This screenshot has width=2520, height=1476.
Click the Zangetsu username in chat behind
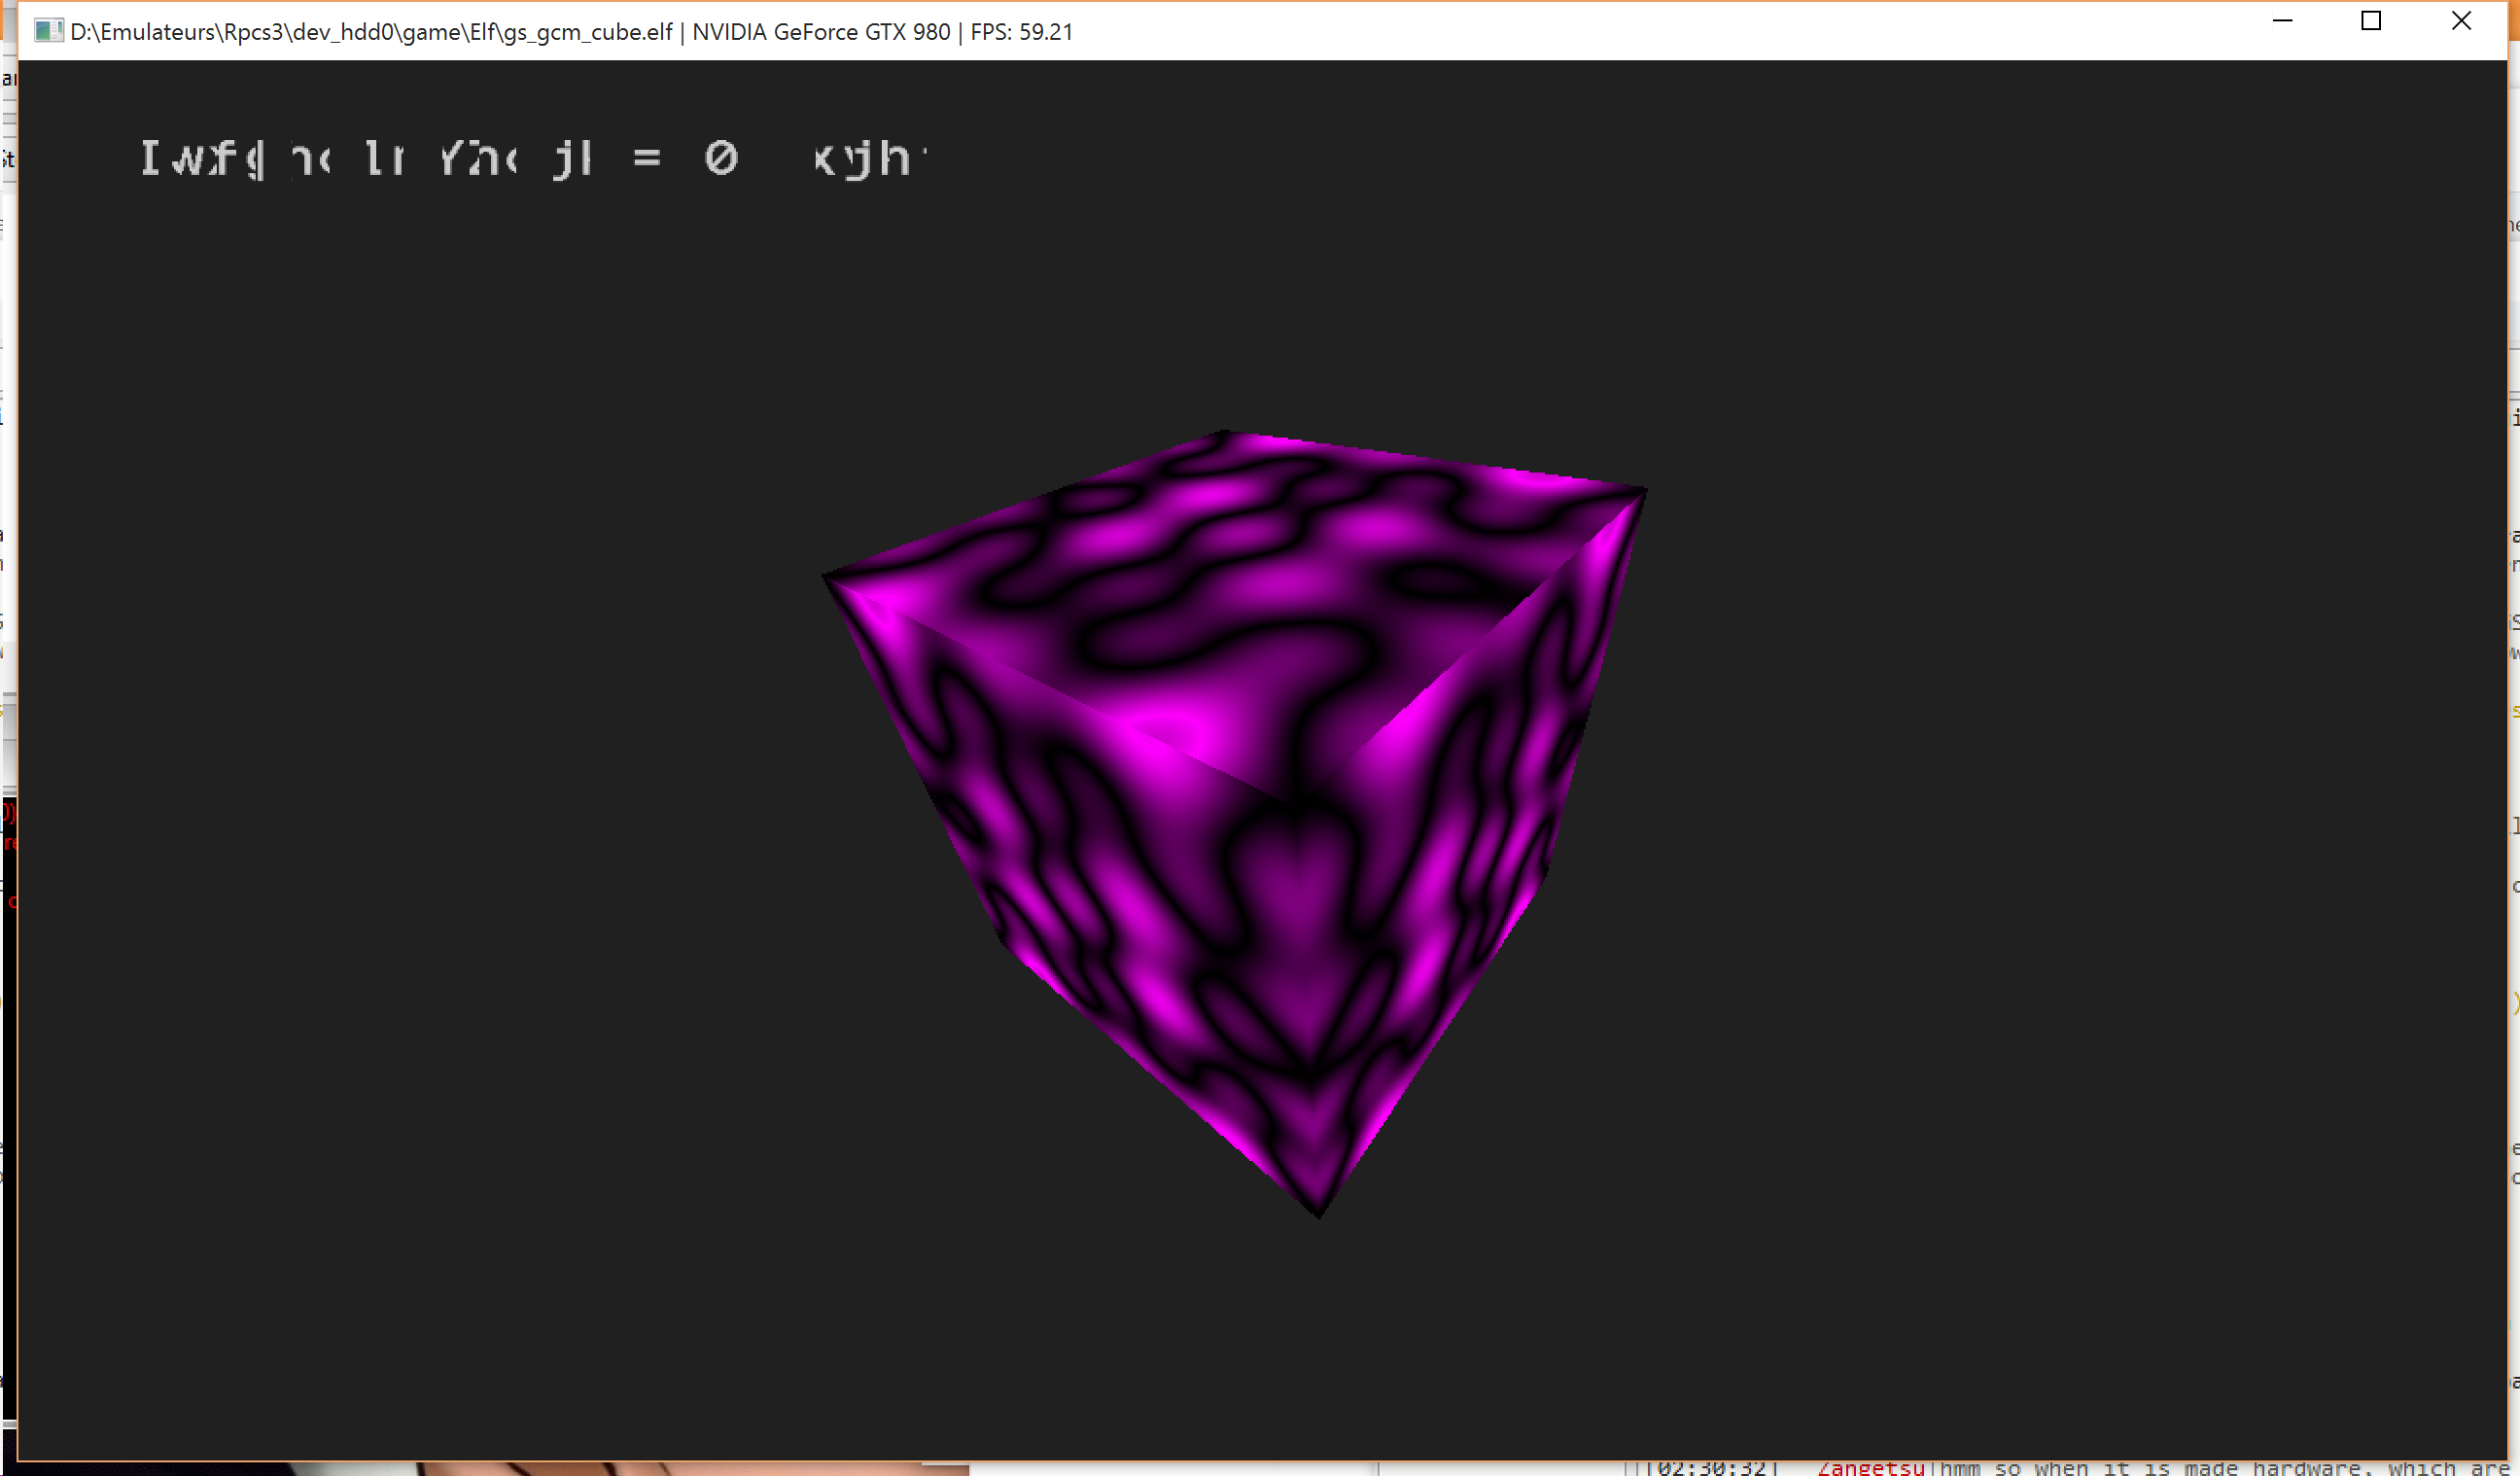[x=1870, y=1468]
